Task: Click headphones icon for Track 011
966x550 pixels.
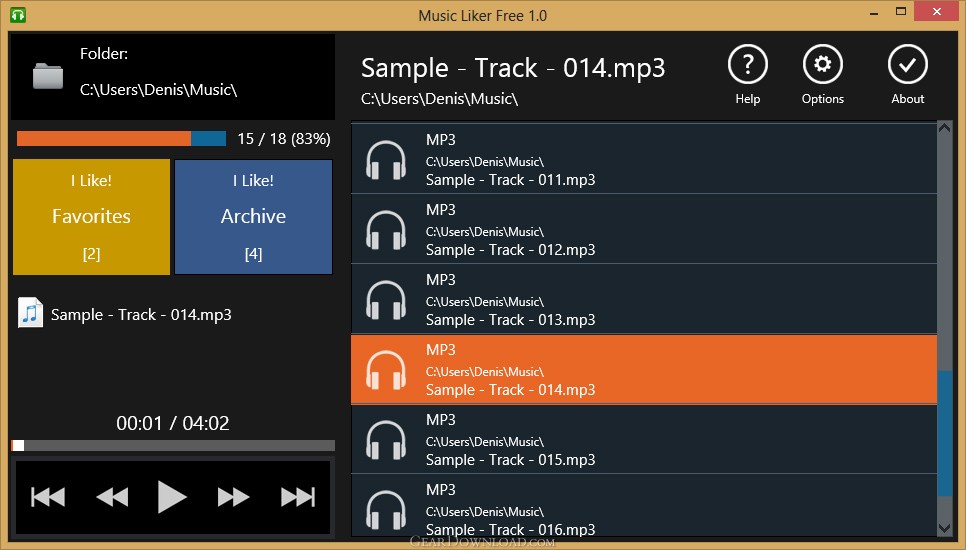Action: pyautogui.click(x=386, y=160)
